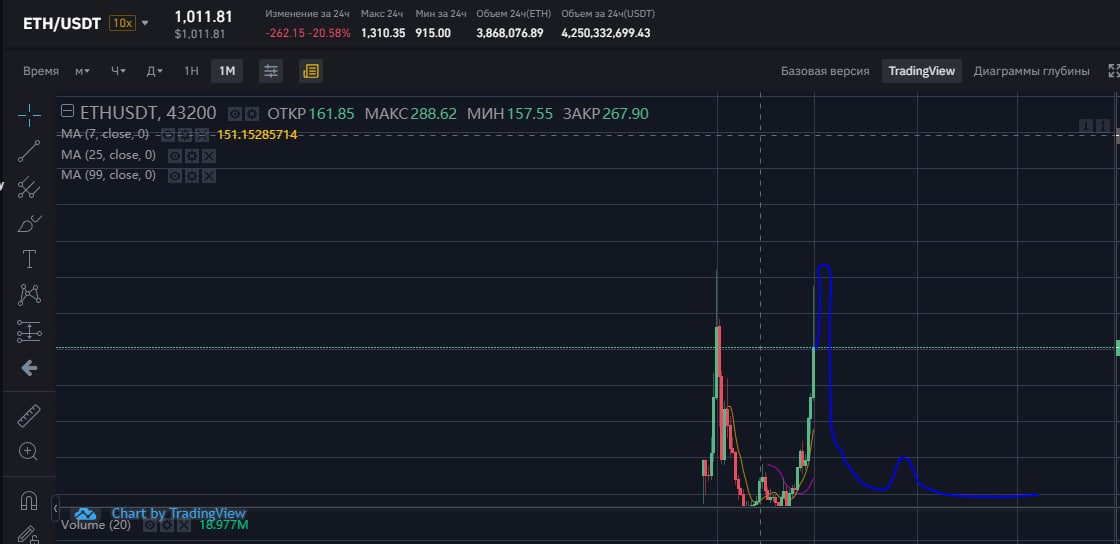
Task: Toggle the magnet mode icon
Action: pyautogui.click(x=29, y=500)
